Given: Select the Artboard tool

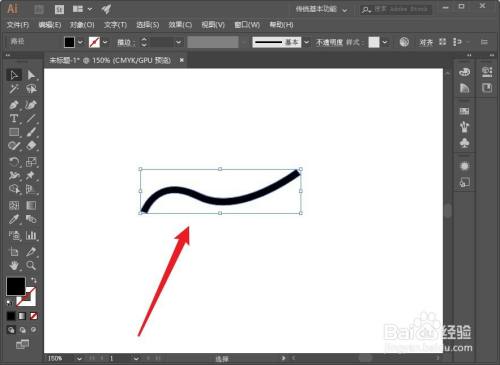Looking at the screenshot, I should click(x=14, y=252).
